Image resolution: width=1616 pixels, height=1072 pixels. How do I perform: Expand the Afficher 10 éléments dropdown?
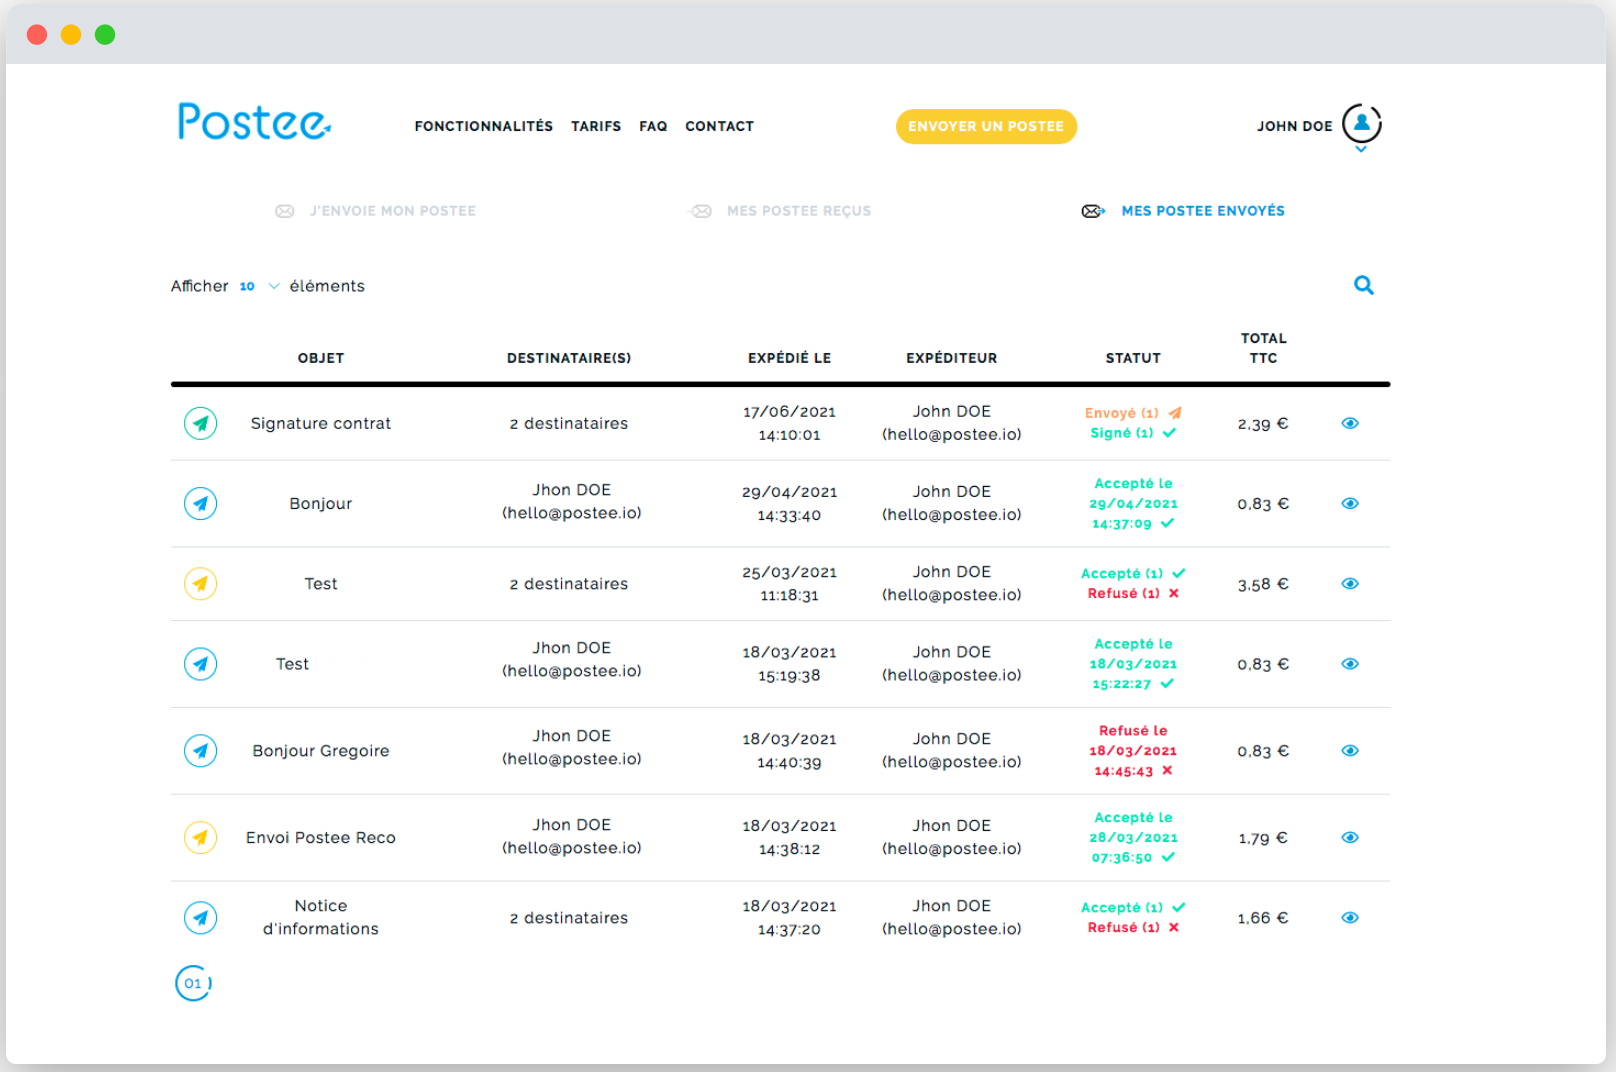click(x=260, y=287)
